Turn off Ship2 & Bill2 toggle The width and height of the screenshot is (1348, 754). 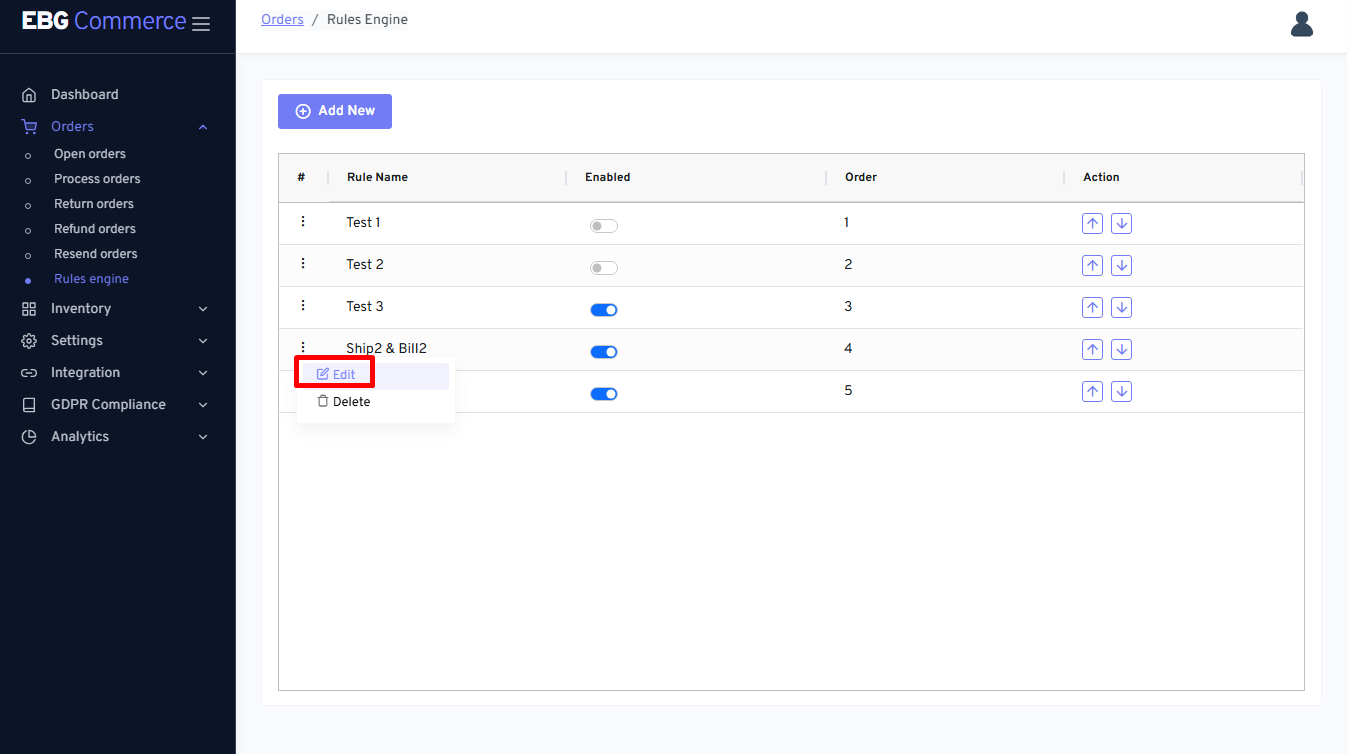(x=603, y=352)
